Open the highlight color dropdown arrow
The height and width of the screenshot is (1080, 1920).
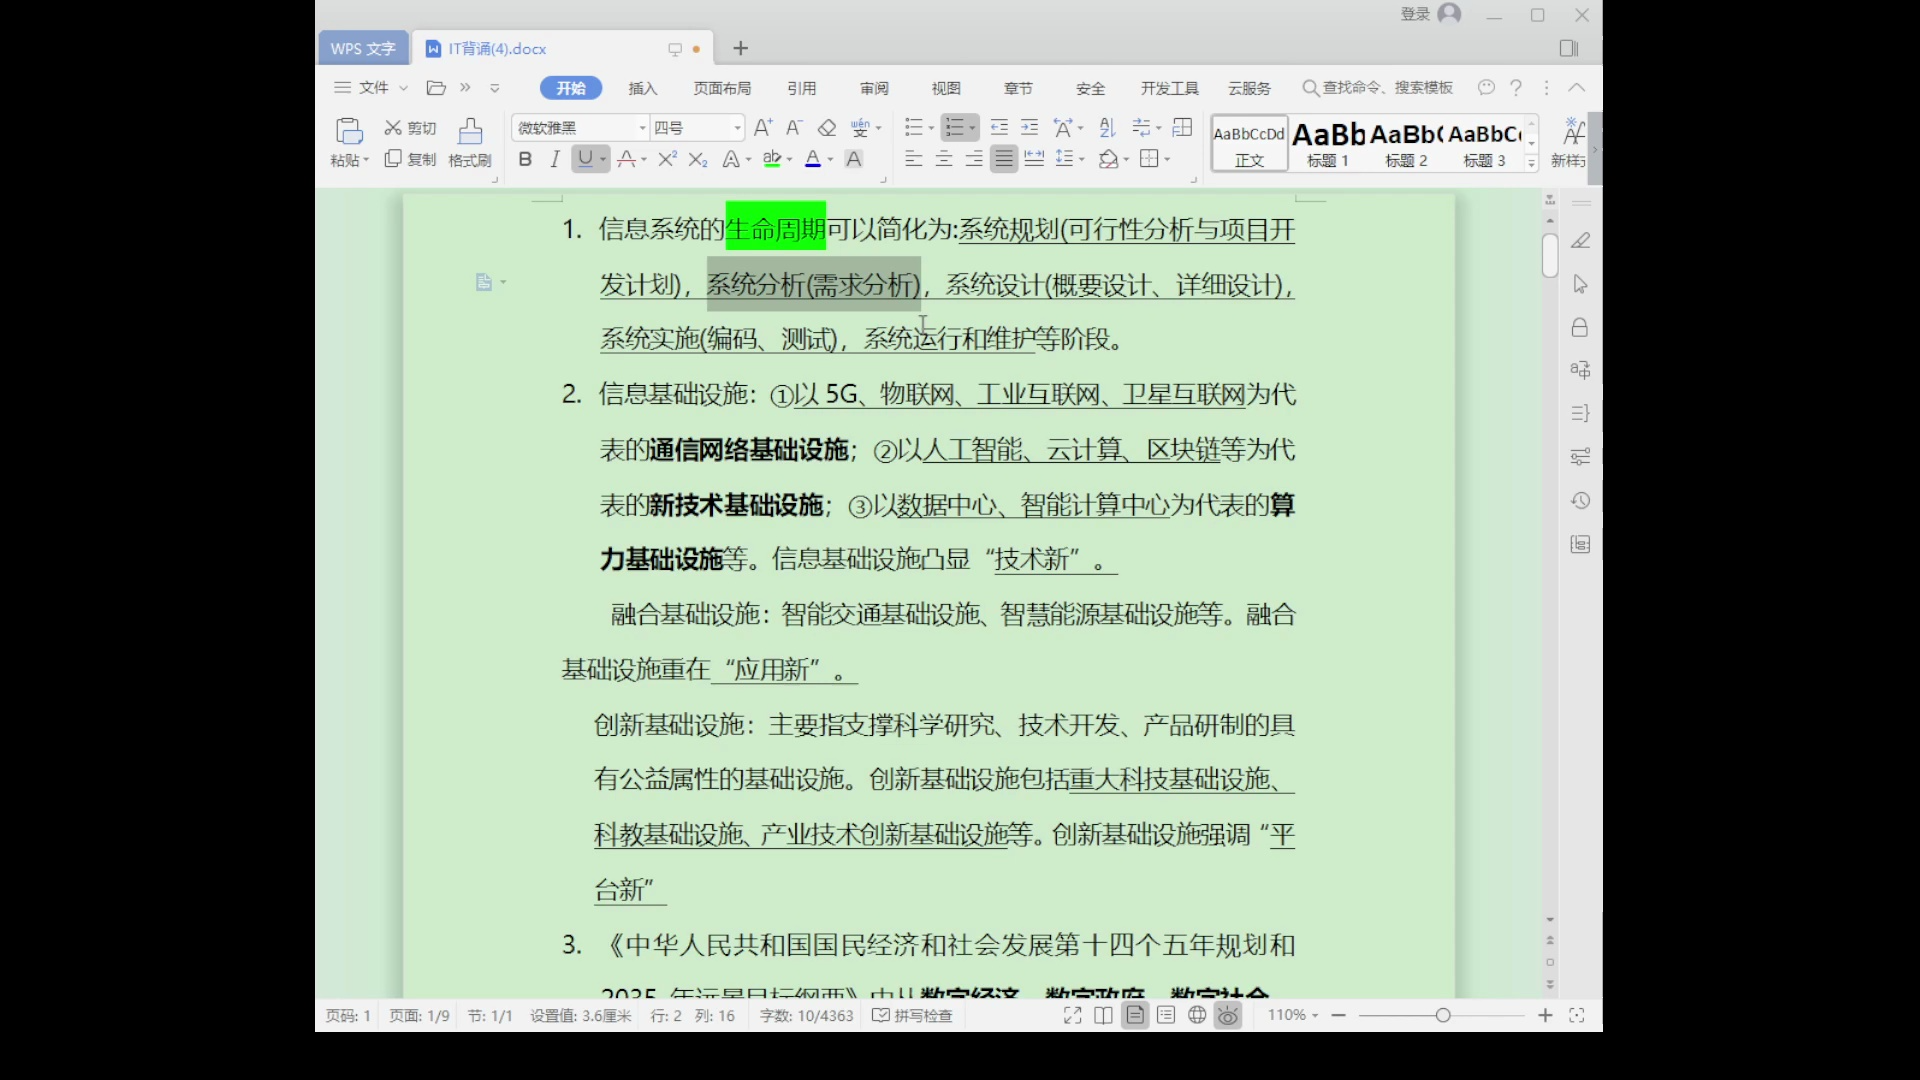pyautogui.click(x=789, y=159)
